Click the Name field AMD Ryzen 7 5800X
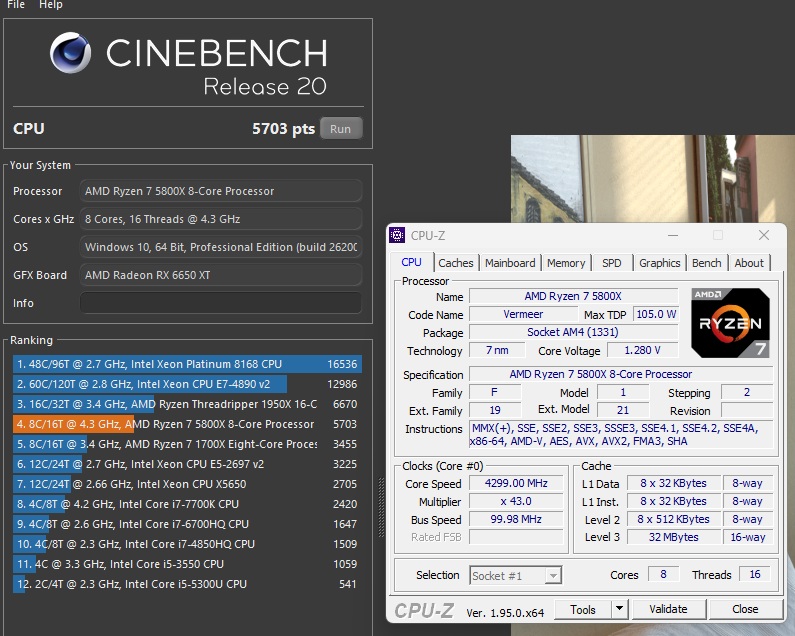 coord(573,296)
